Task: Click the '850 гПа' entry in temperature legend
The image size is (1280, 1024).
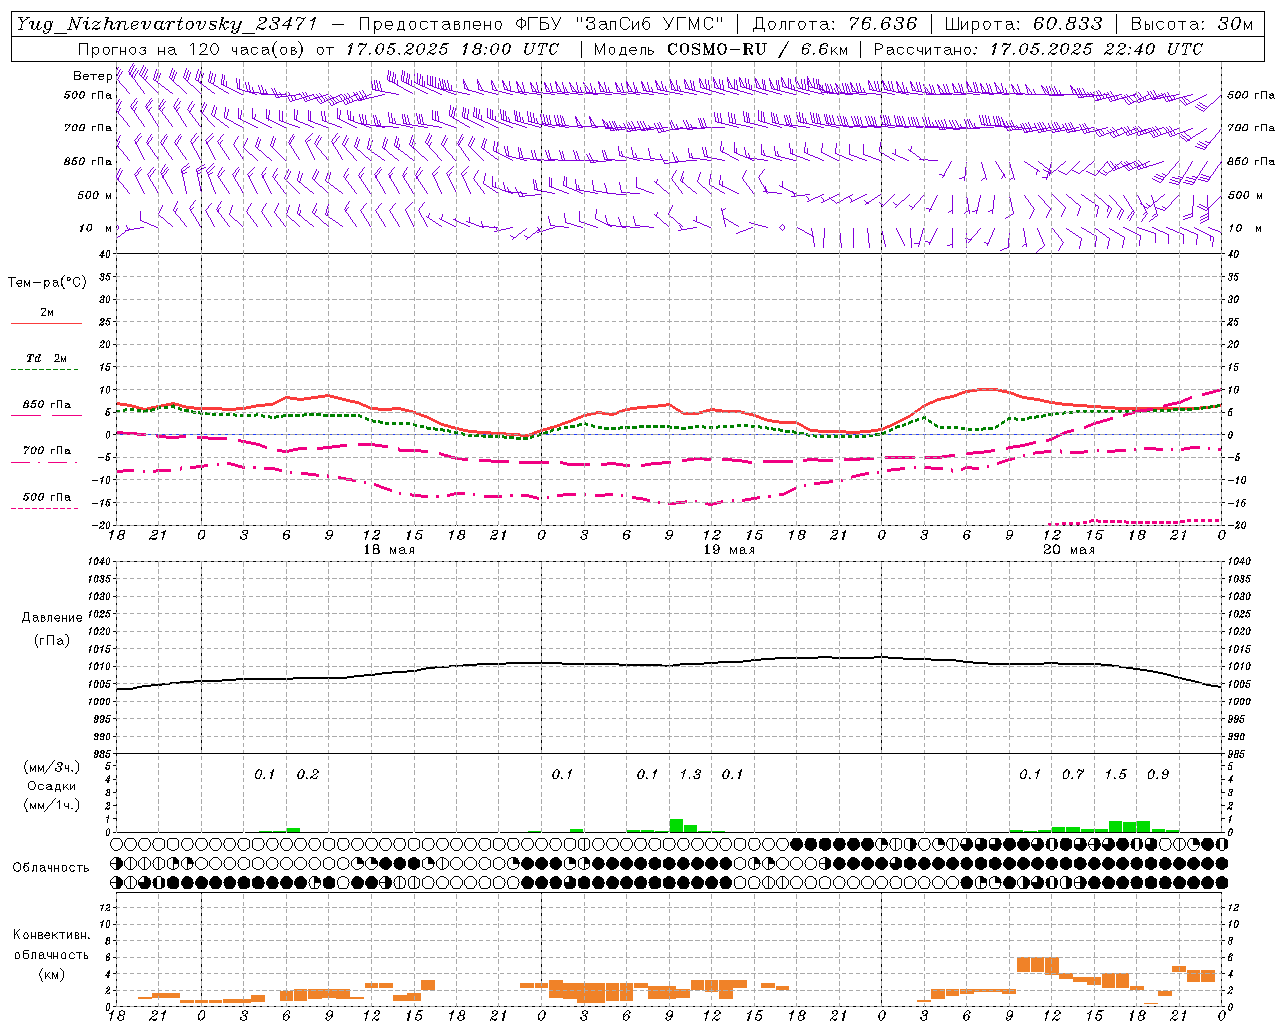Action: [x=47, y=405]
